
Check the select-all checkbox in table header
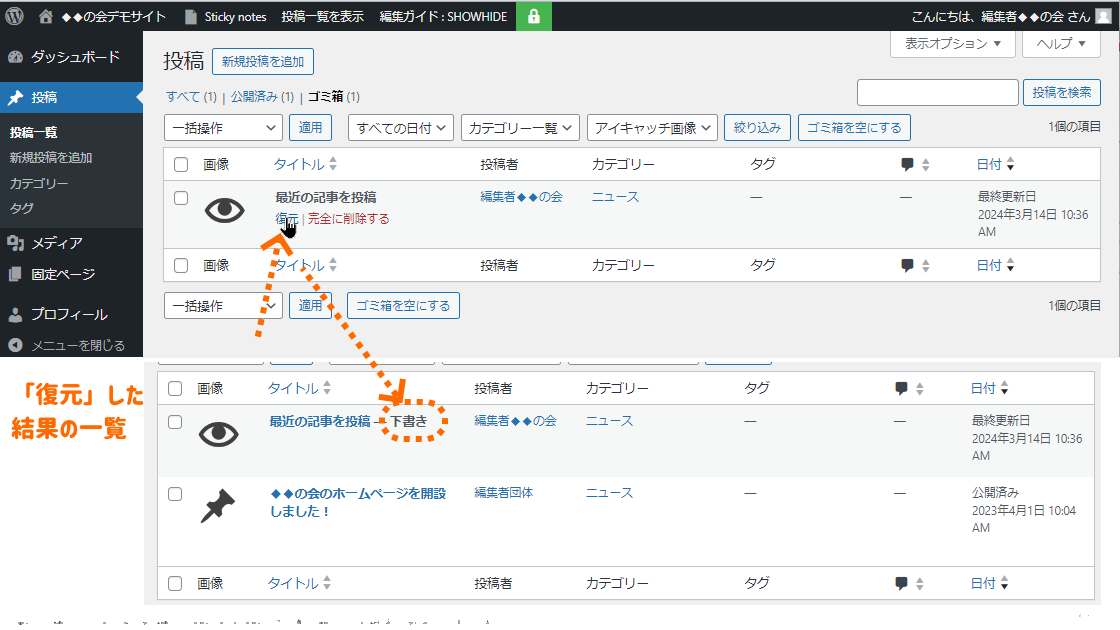[181, 165]
